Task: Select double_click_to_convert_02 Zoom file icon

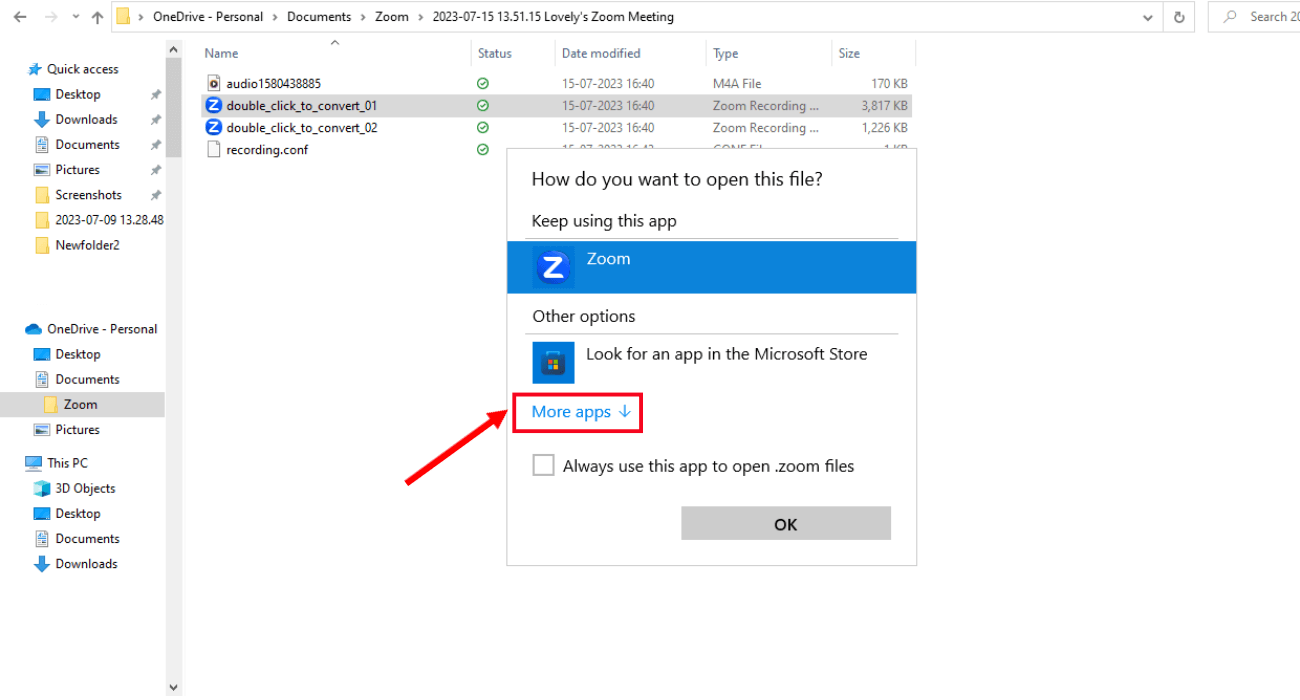Action: [213, 127]
